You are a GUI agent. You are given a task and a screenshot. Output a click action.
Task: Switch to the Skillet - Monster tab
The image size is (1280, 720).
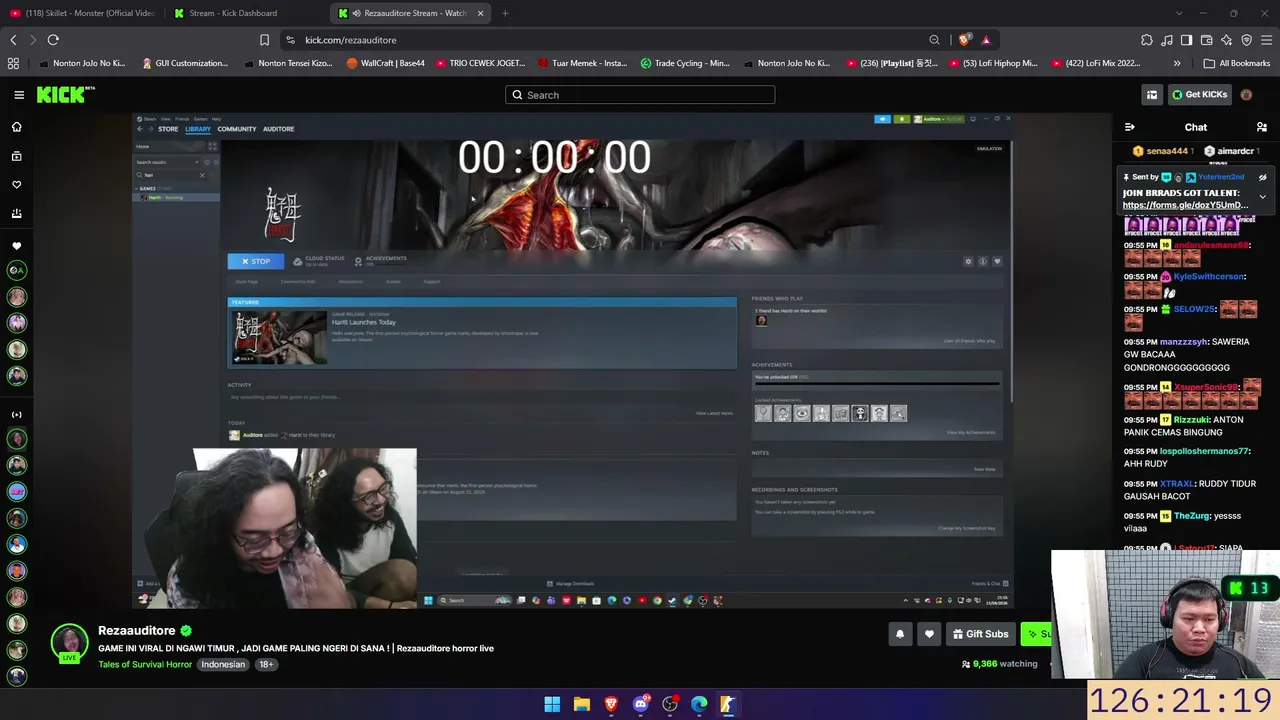pos(83,13)
